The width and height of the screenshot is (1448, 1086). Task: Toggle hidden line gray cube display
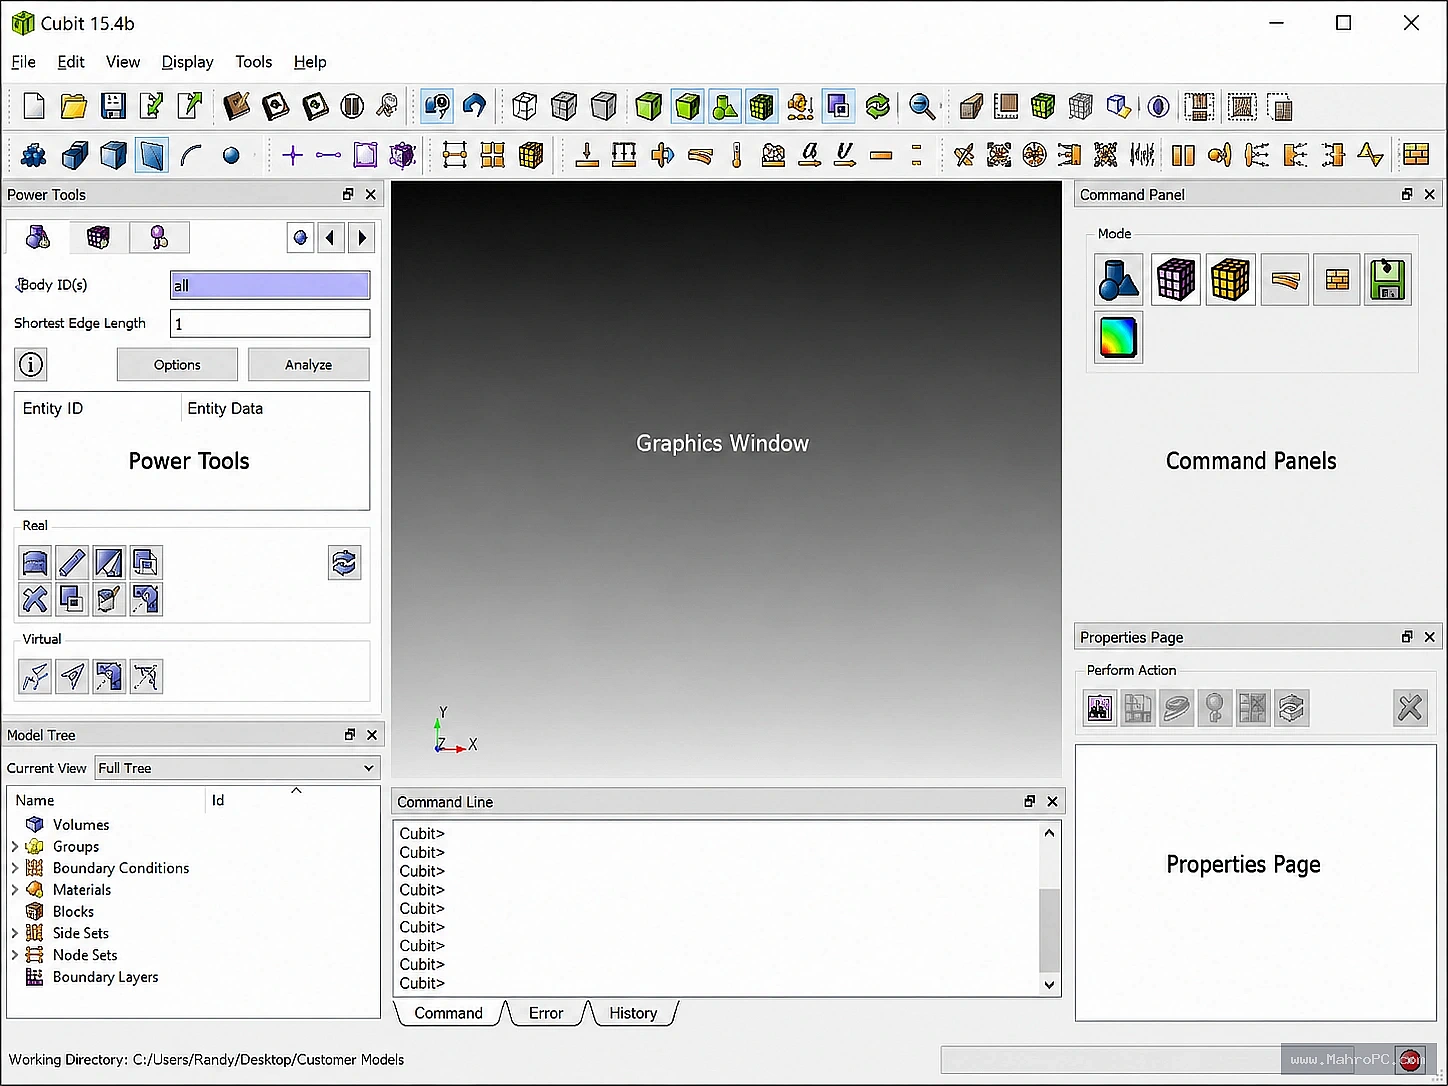pos(564,106)
